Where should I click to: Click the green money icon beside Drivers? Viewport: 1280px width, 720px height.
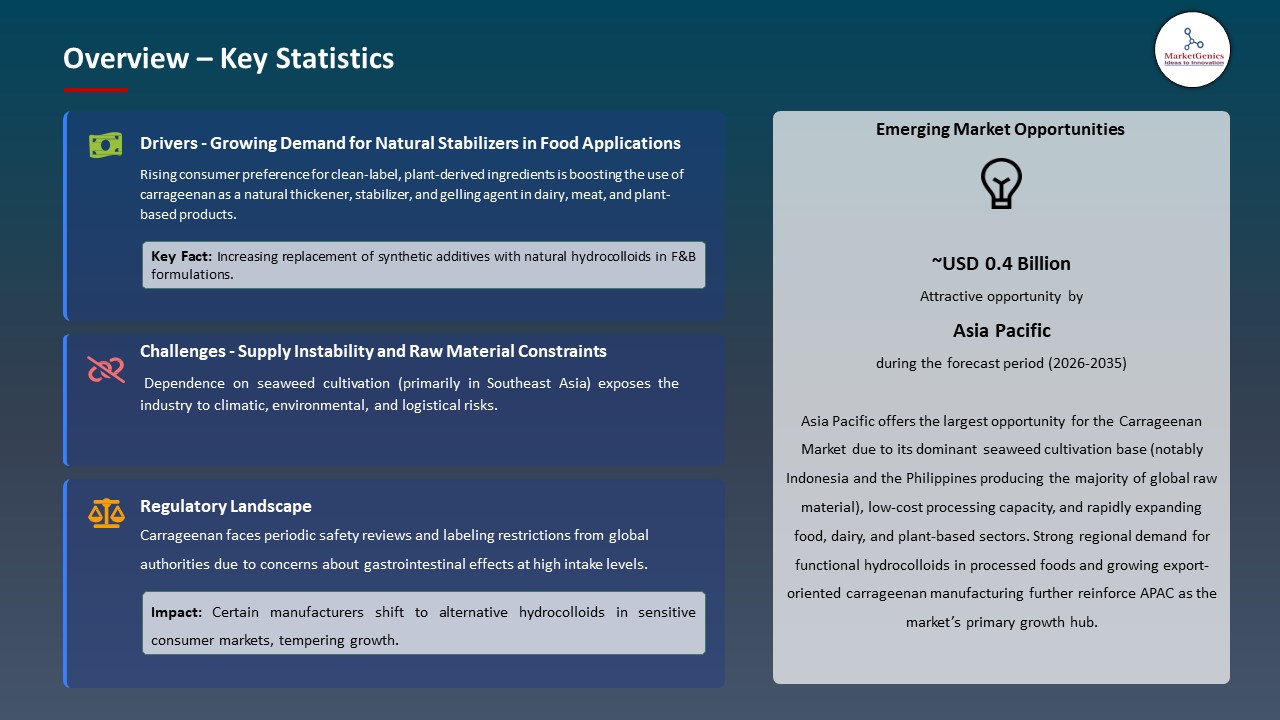(x=105, y=145)
